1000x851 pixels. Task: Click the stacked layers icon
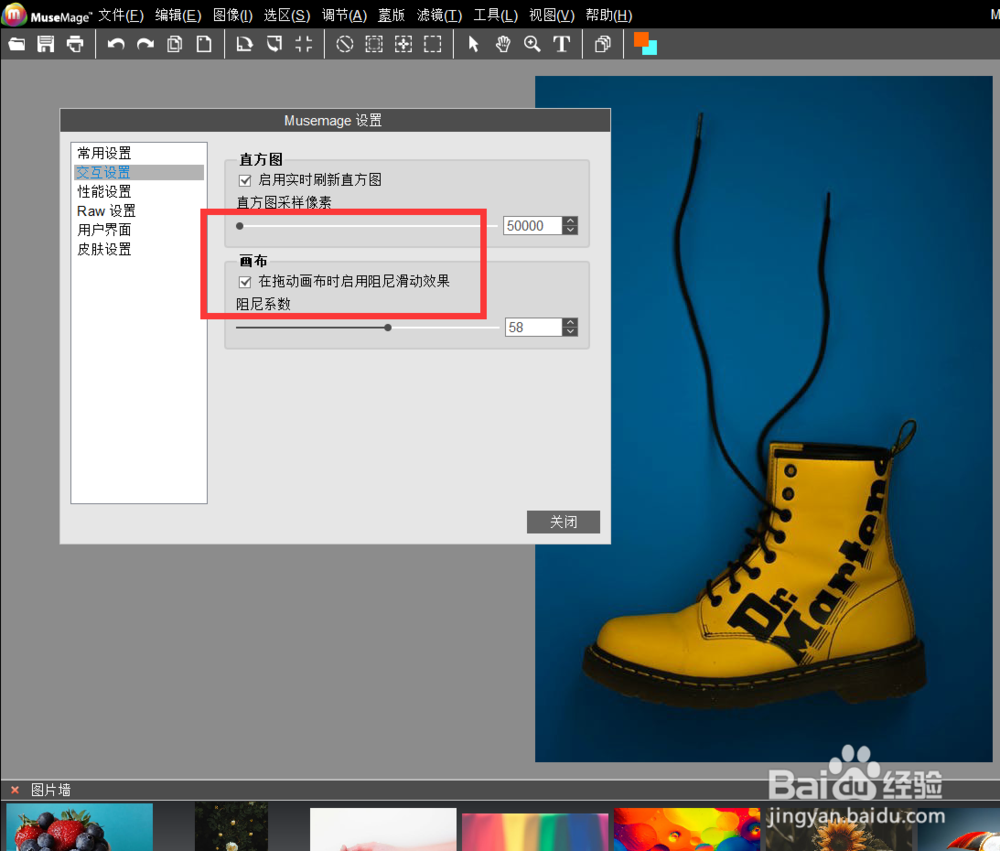pos(602,44)
